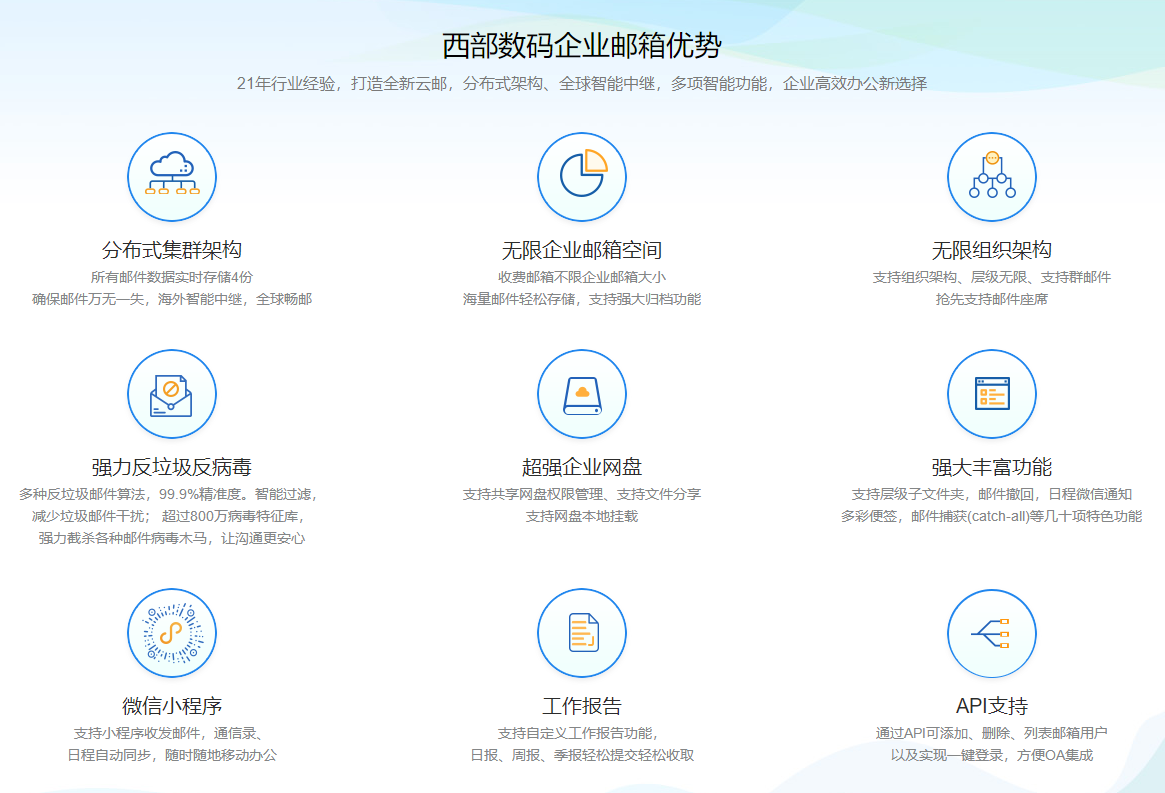
Task: Click the 21年行业经验 subtitle text
Action: (582, 84)
